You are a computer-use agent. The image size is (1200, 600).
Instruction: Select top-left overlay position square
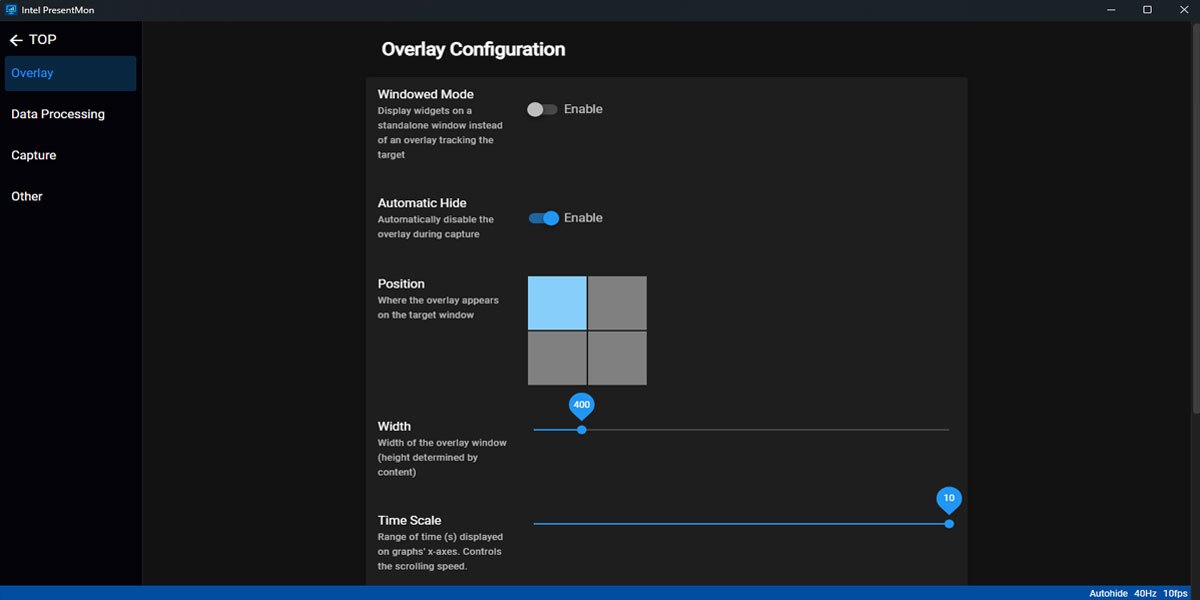coord(557,303)
